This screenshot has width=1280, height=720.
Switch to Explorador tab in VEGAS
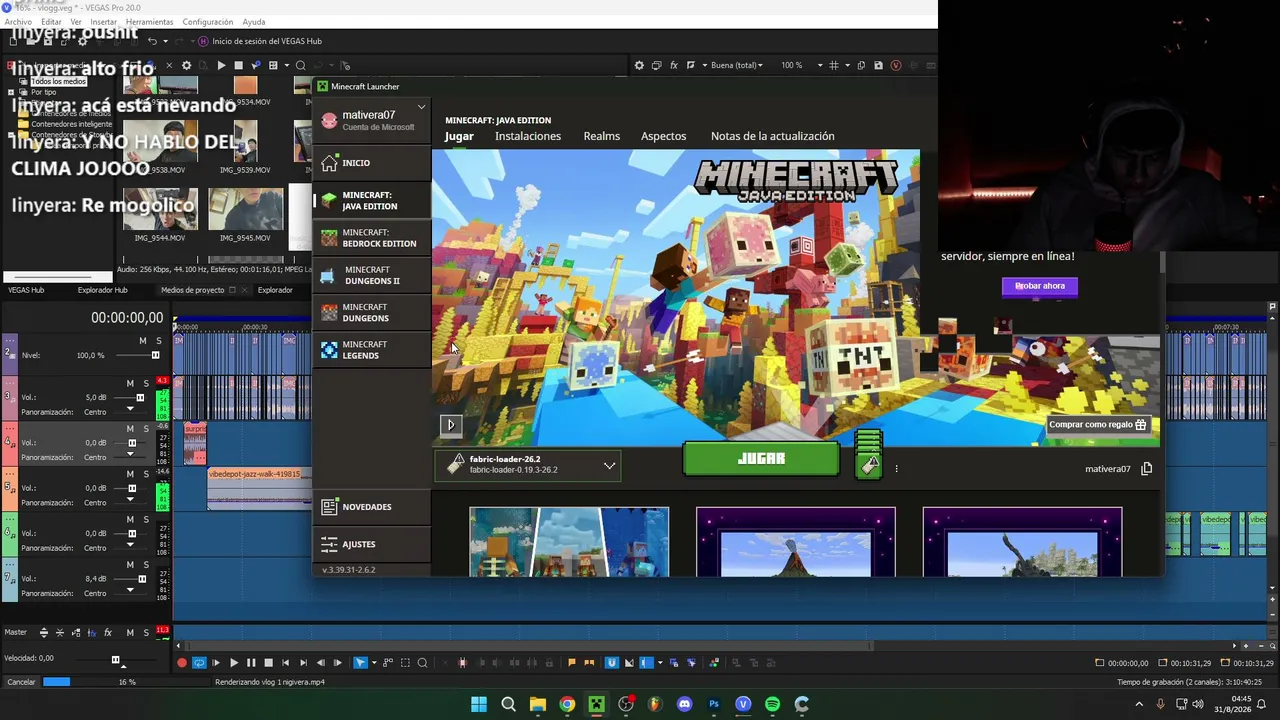pyautogui.click(x=275, y=290)
